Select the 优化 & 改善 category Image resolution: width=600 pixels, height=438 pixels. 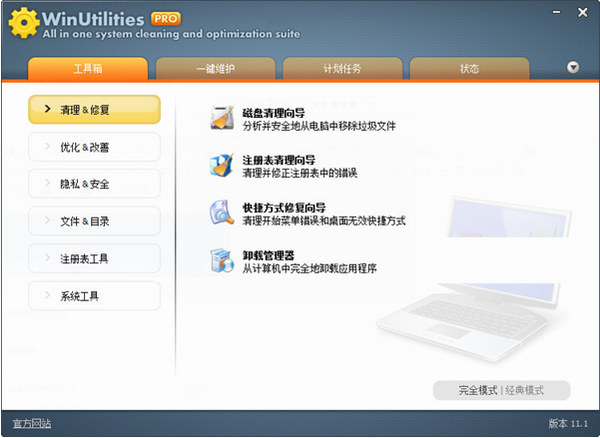(94, 147)
